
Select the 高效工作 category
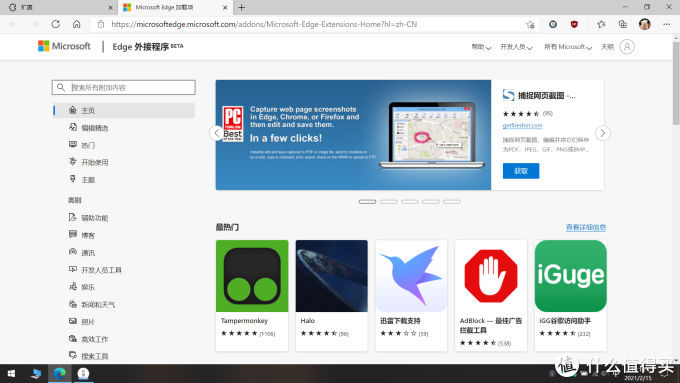point(88,339)
